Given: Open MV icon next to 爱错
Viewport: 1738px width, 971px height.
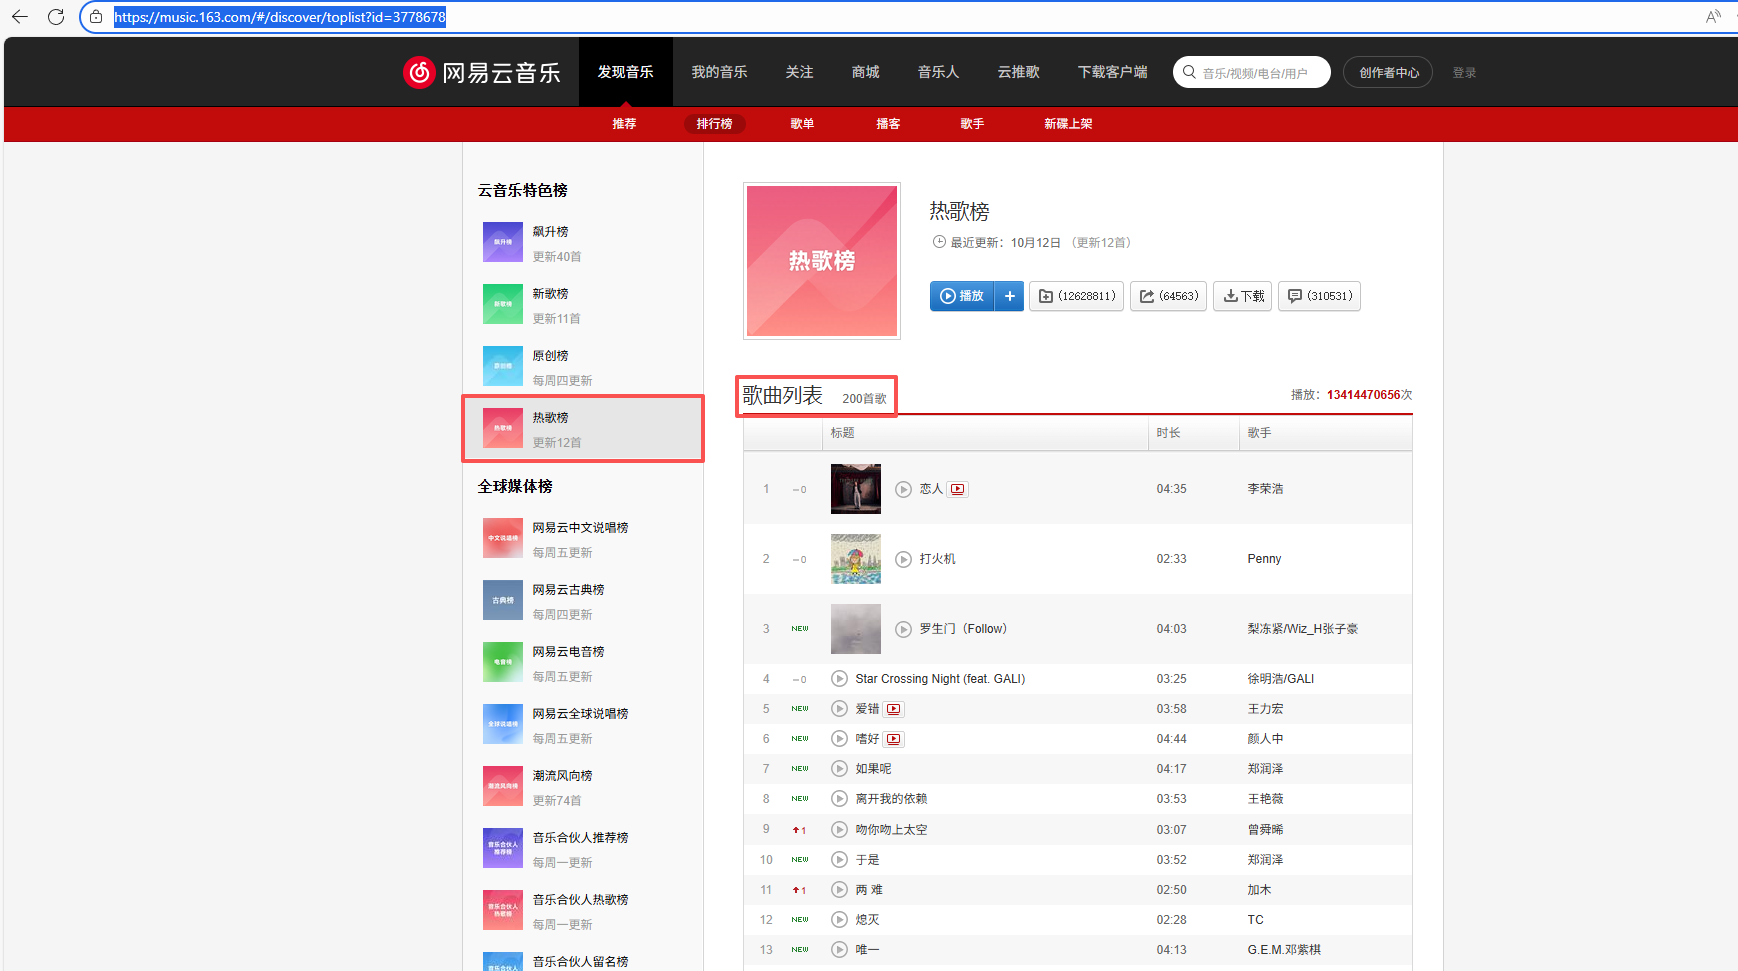Looking at the screenshot, I should tap(894, 709).
